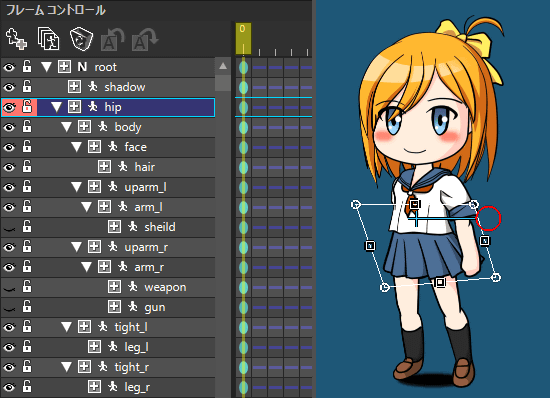550x398 pixels.
Task: Select the 'weapon' part name
Action: pos(165,288)
